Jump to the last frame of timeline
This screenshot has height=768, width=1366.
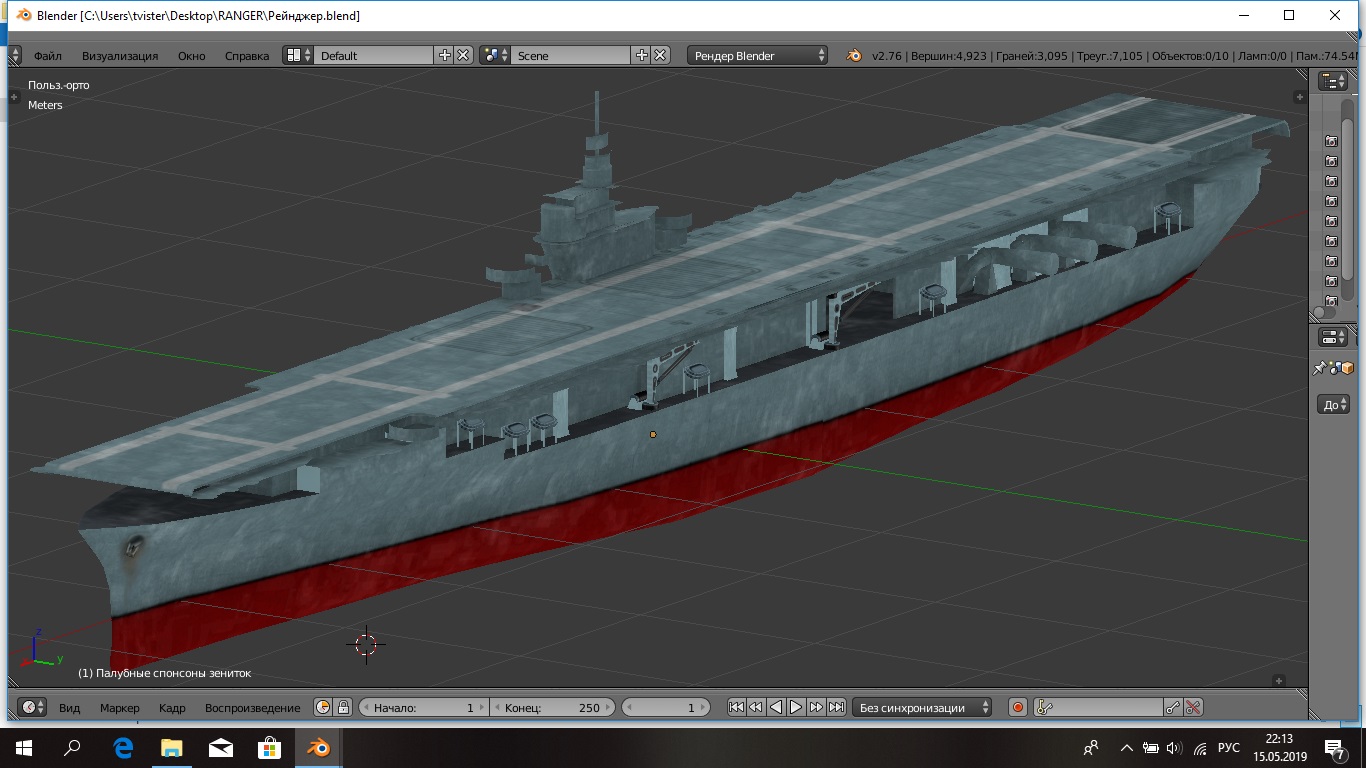click(837, 707)
